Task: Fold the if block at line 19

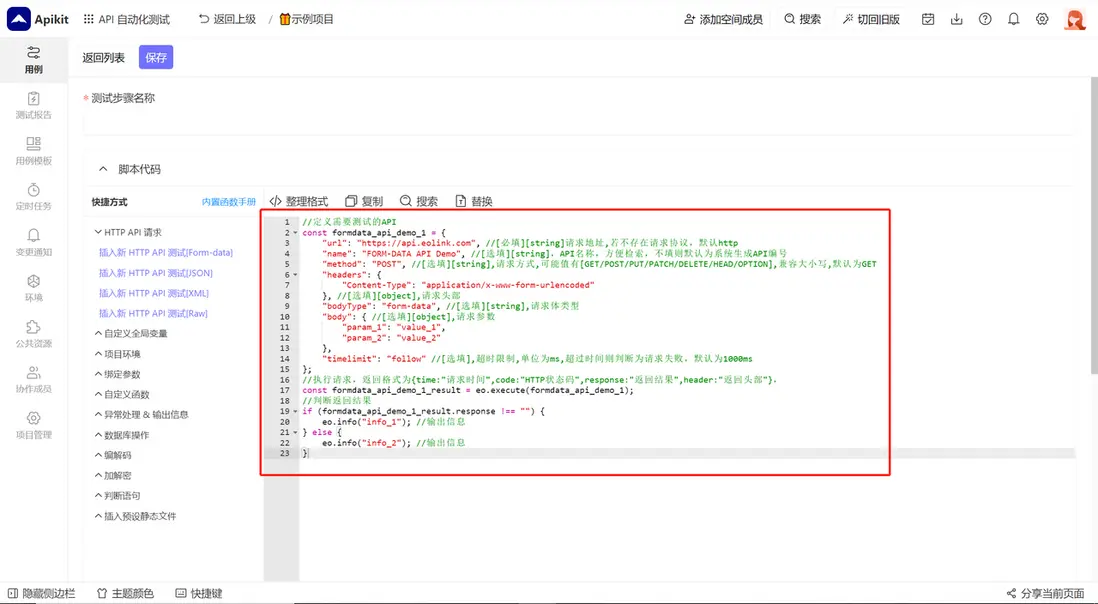Action: (295, 411)
